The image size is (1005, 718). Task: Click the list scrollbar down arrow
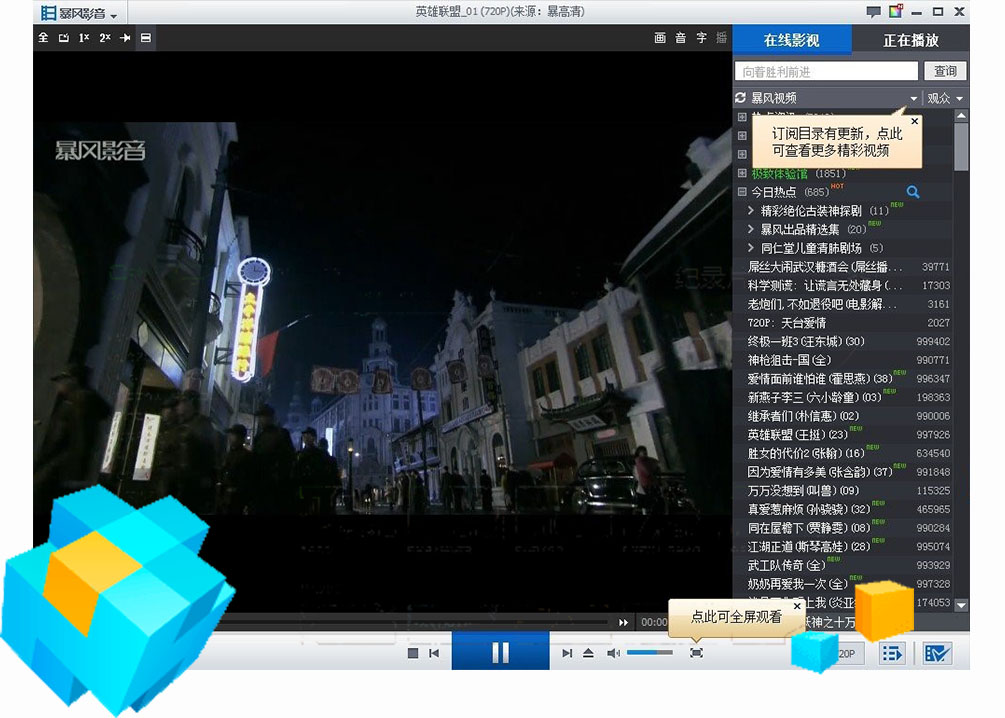click(961, 605)
